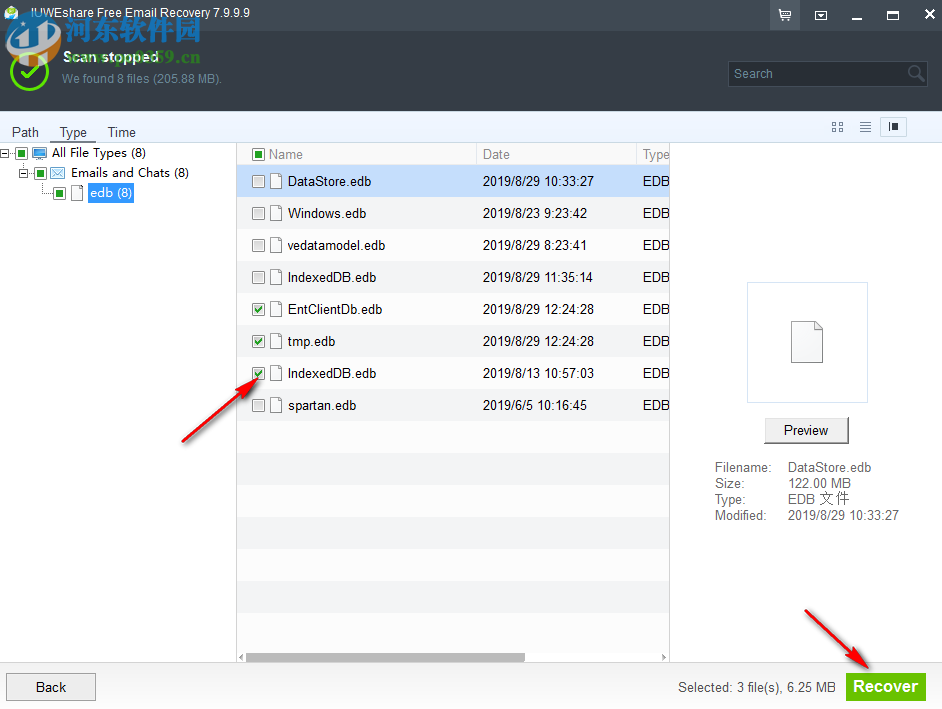Switch to list view layout

[x=864, y=127]
